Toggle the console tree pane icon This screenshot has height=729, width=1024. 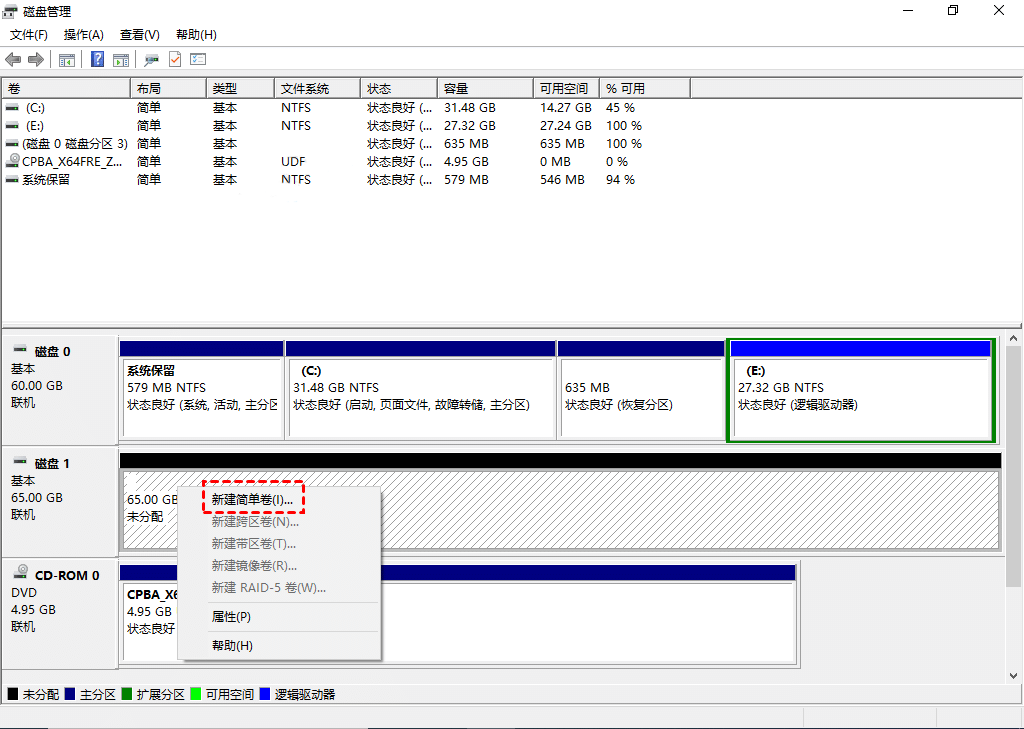click(66, 59)
